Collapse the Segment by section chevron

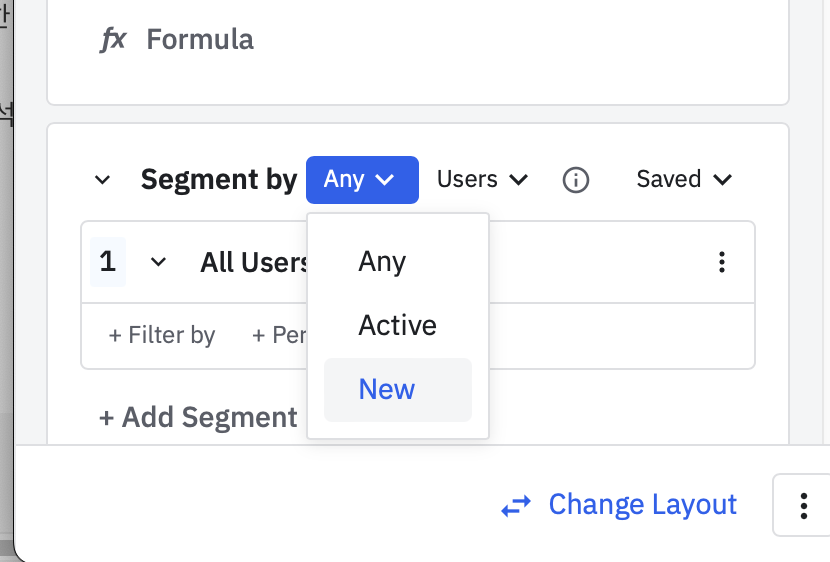[x=102, y=180]
